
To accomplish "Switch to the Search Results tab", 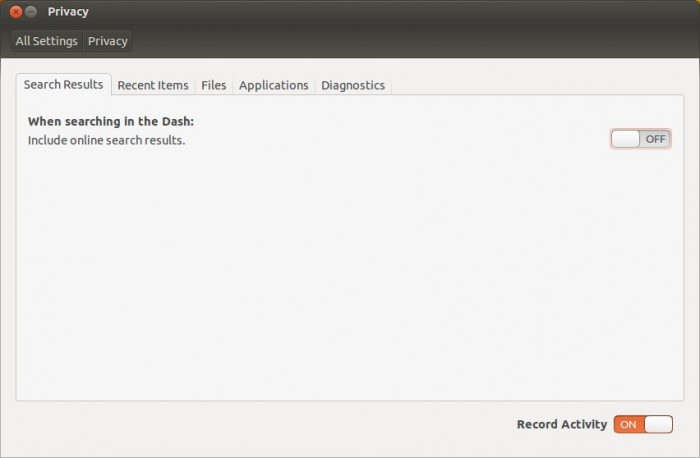I will pos(63,85).
